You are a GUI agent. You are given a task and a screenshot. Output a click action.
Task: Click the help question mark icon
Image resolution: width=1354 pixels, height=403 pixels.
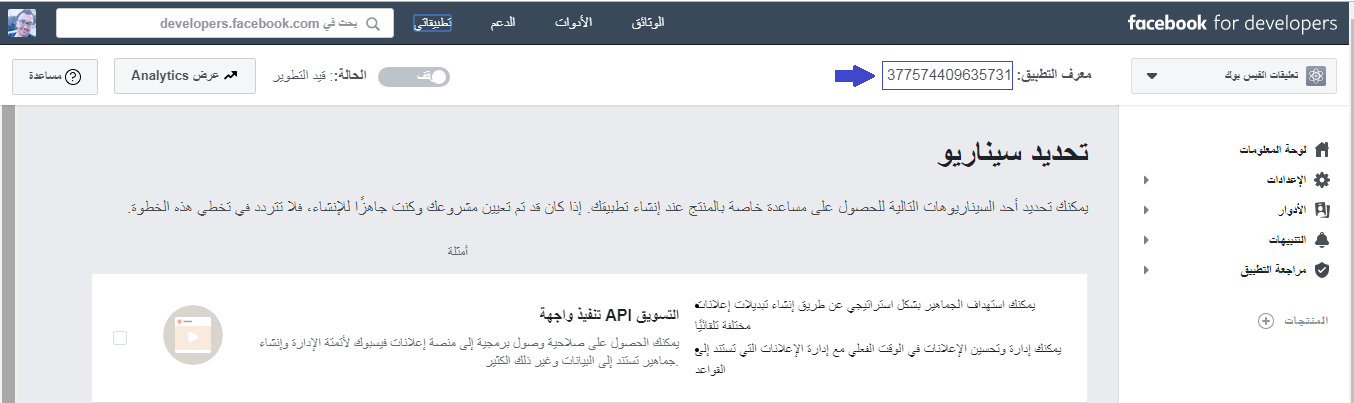point(73,76)
